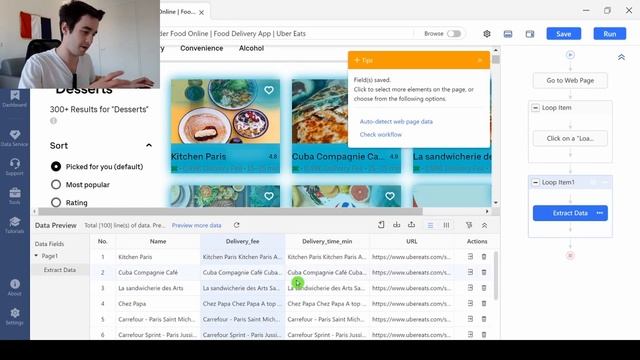Click Check workflow link
Image resolution: width=640 pixels, height=360 pixels.
[x=380, y=134]
